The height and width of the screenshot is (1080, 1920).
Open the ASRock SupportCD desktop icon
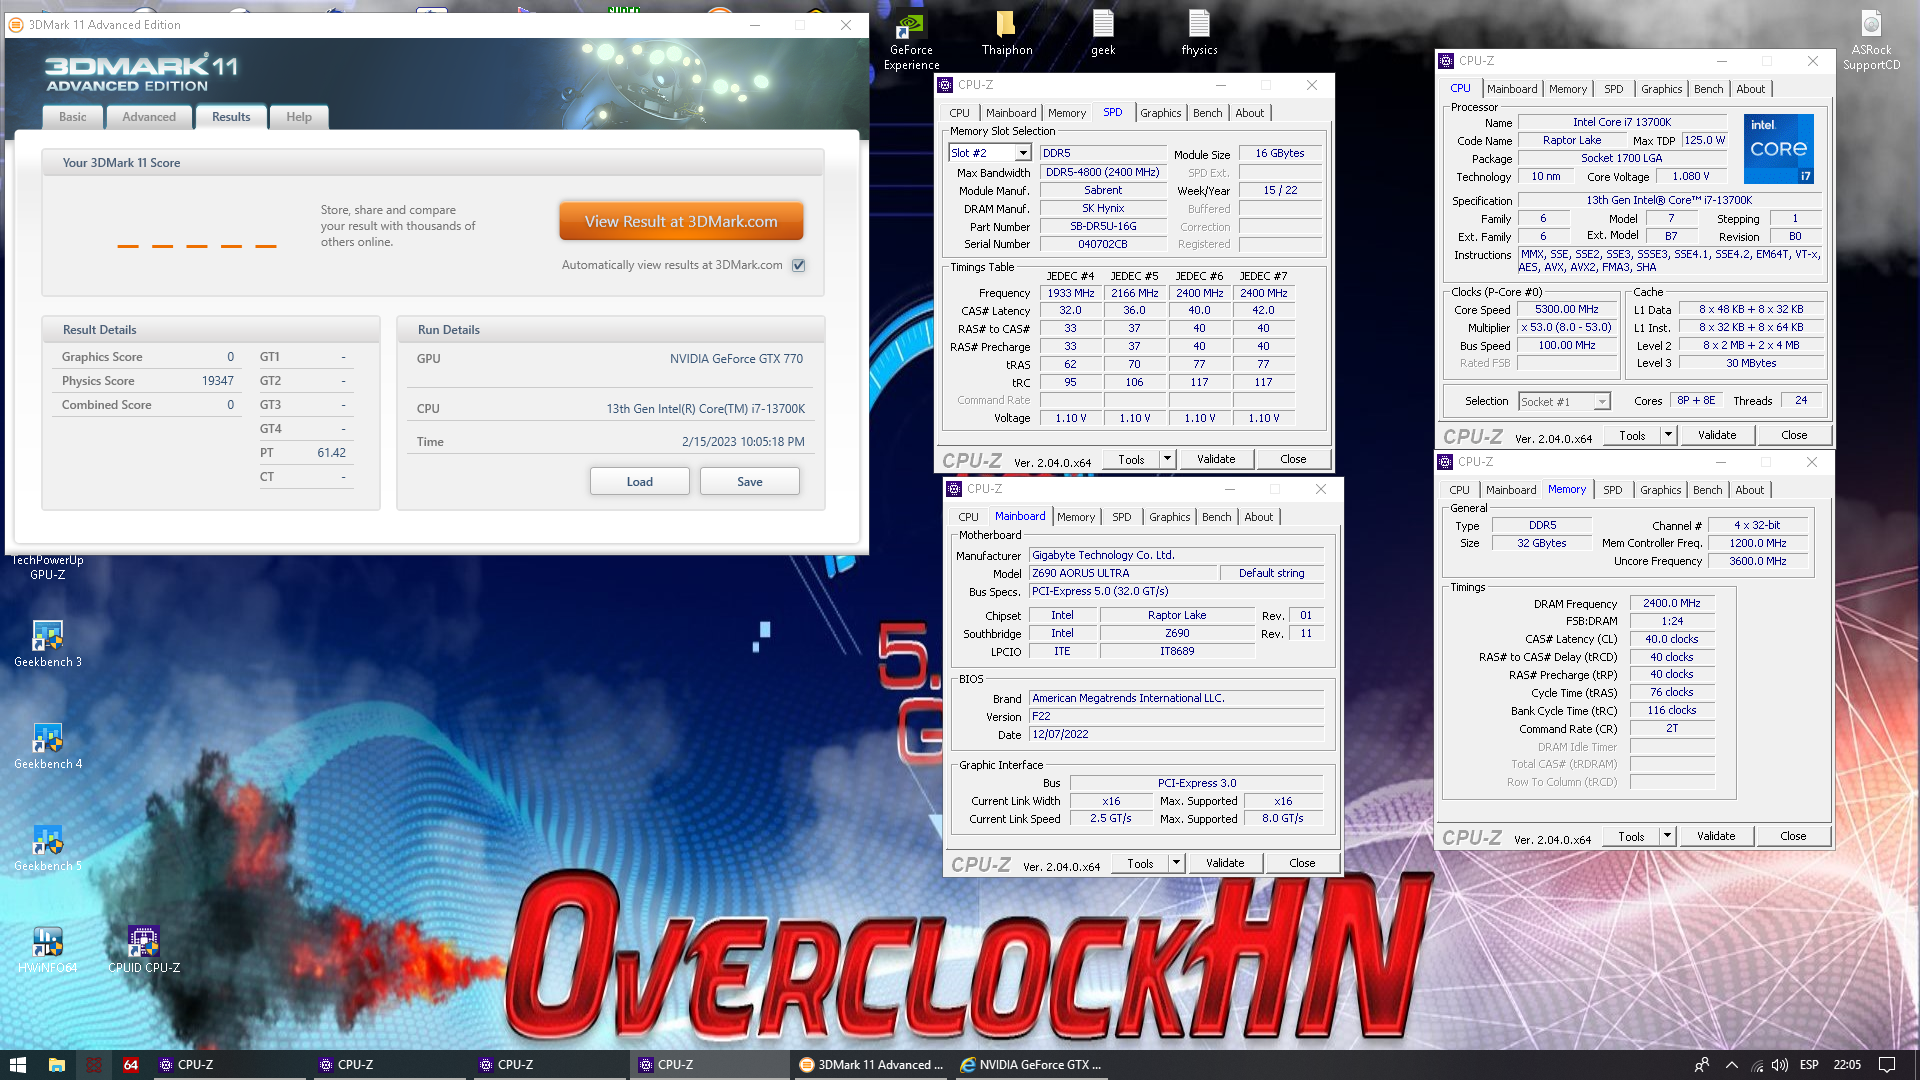click(x=1871, y=41)
